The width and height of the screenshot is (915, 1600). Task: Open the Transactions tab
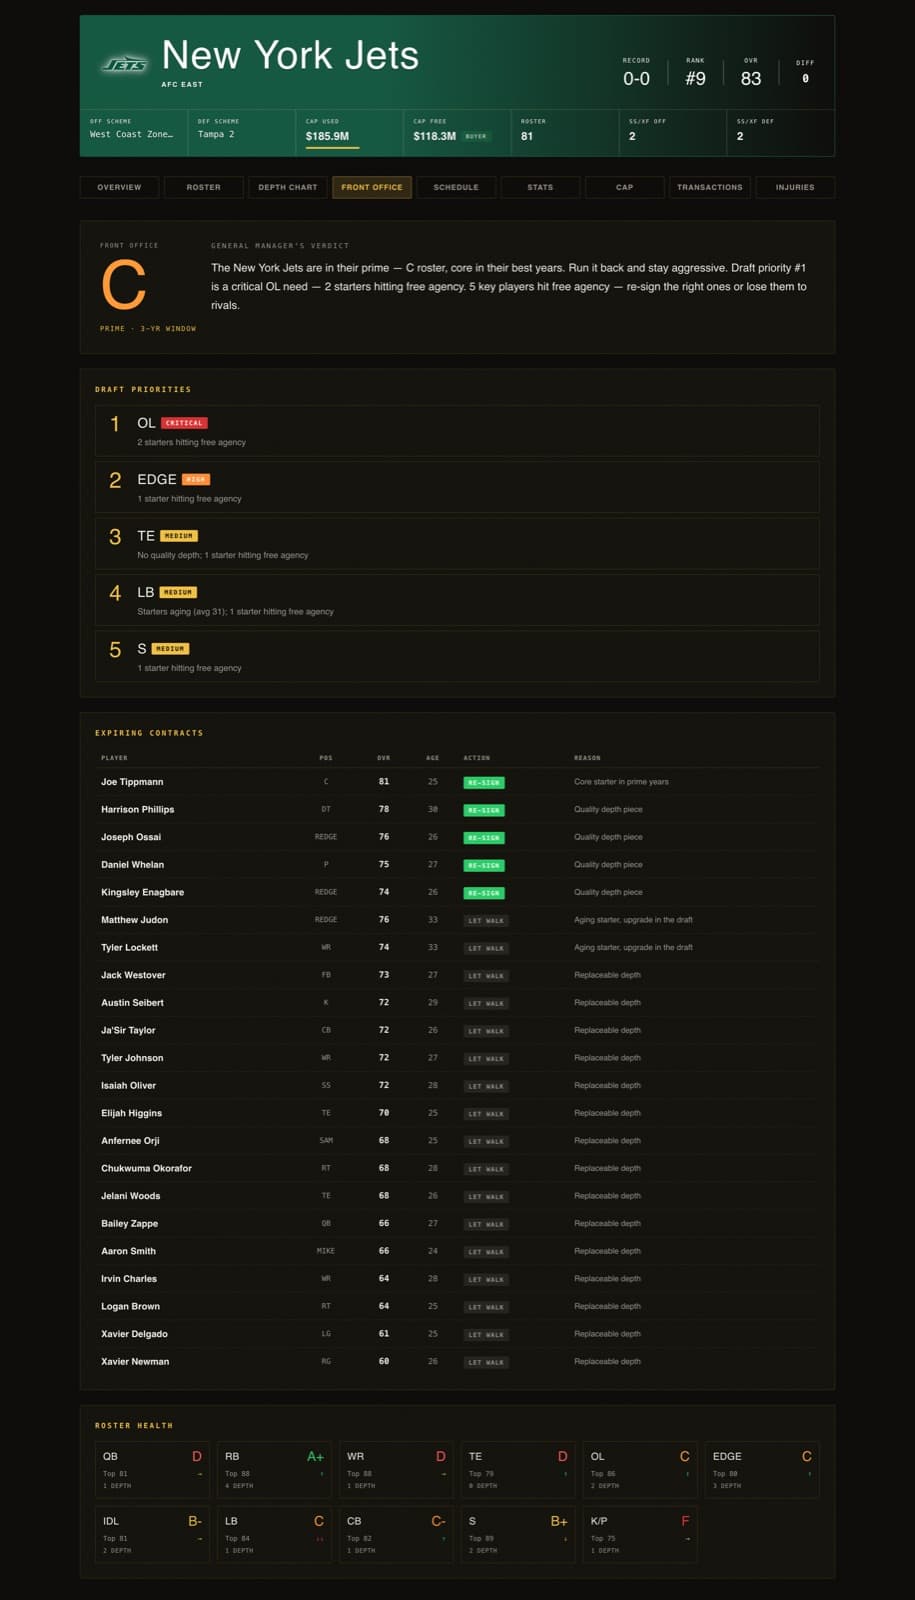click(710, 187)
